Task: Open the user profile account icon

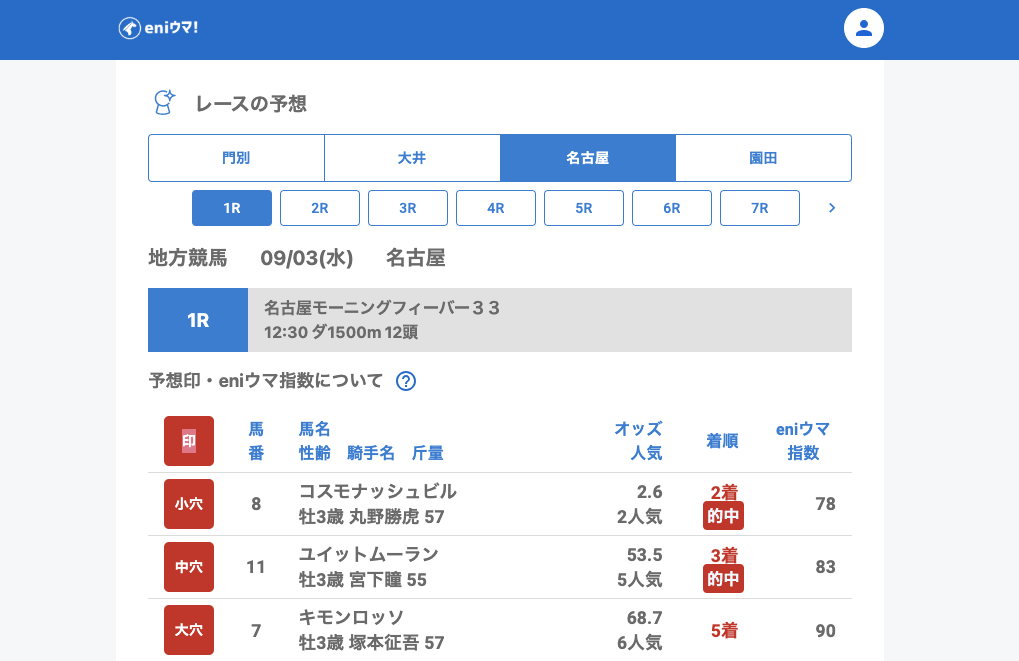Action: pyautogui.click(x=864, y=28)
